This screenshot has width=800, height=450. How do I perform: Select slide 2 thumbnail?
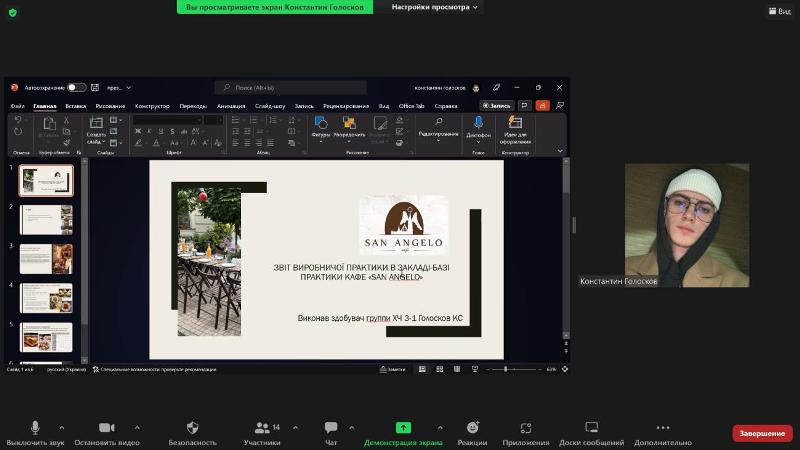pos(46,219)
